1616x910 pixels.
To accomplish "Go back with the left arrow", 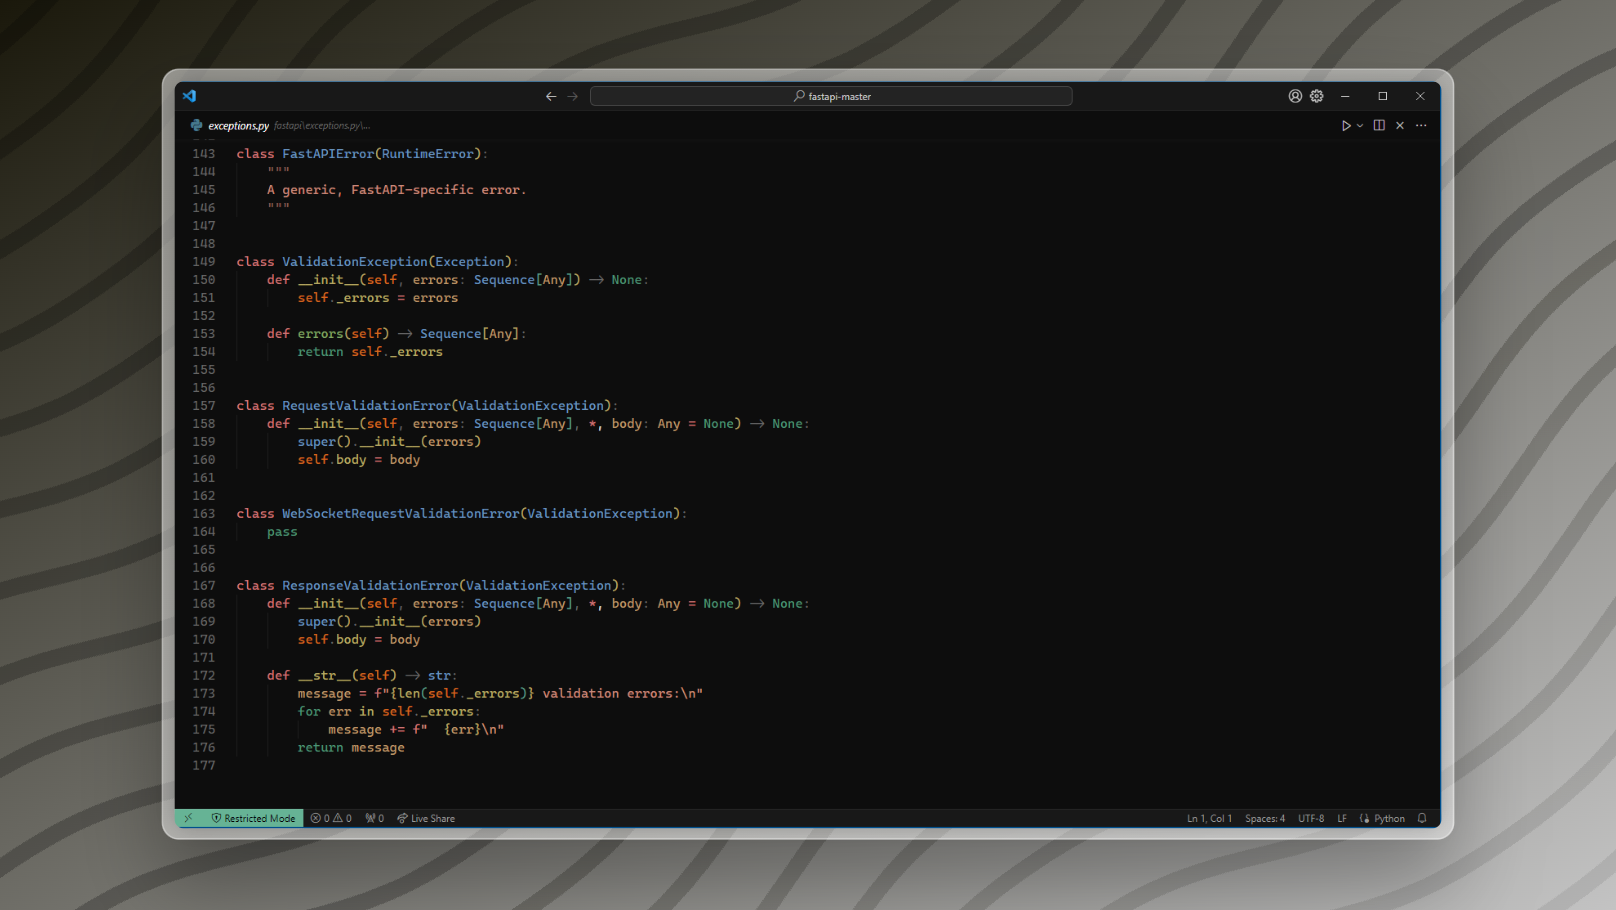I will coord(551,96).
